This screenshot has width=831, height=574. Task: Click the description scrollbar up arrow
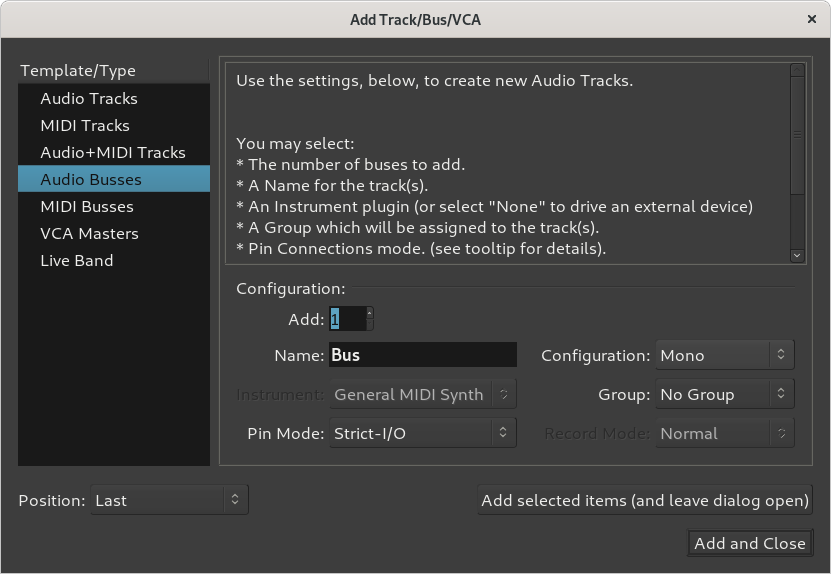click(x=797, y=70)
